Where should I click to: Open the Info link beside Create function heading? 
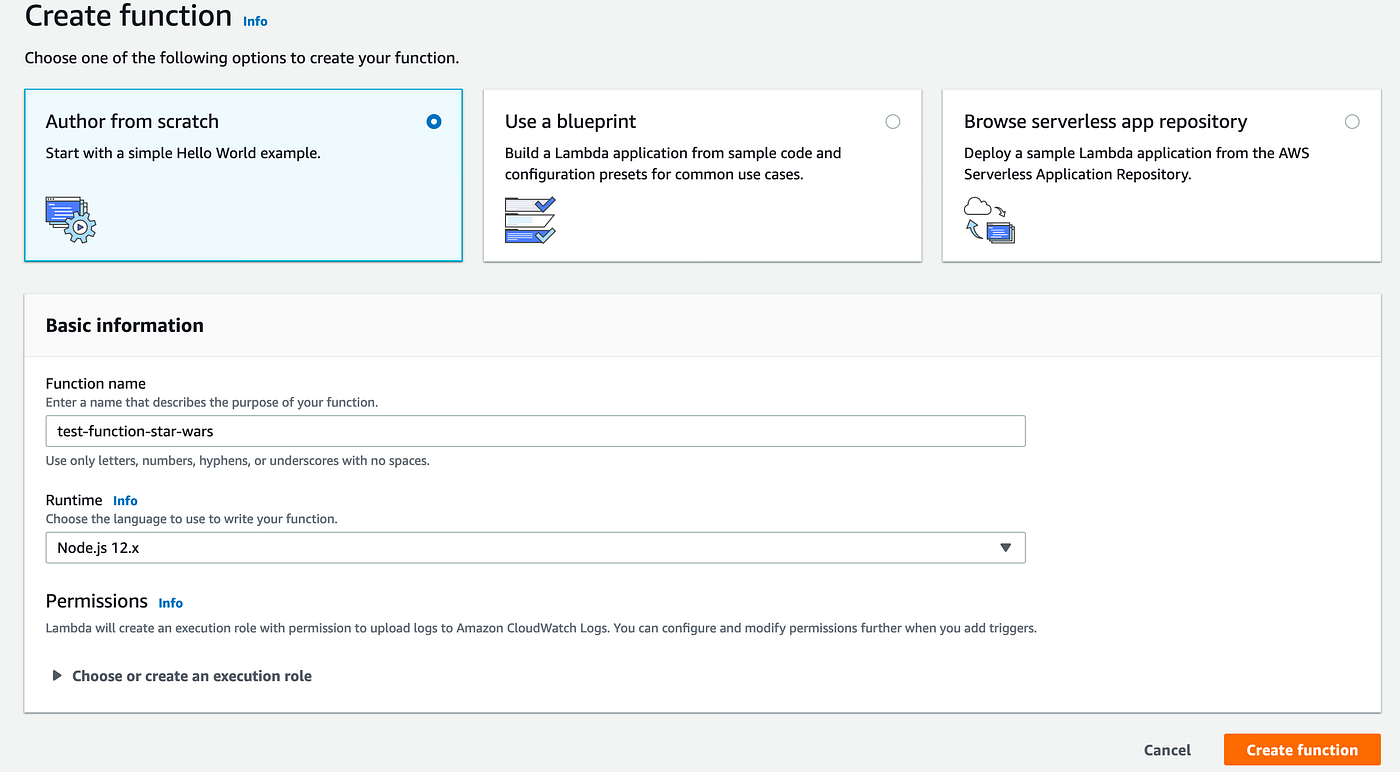tap(255, 21)
